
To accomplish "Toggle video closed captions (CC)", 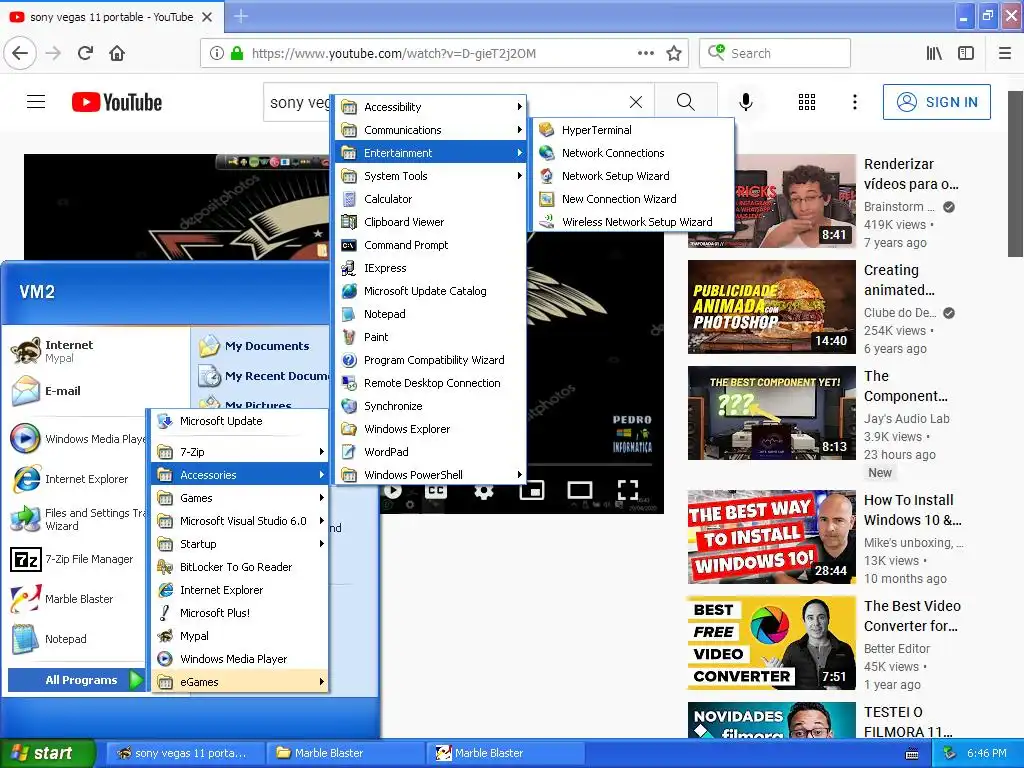I will [x=436, y=490].
